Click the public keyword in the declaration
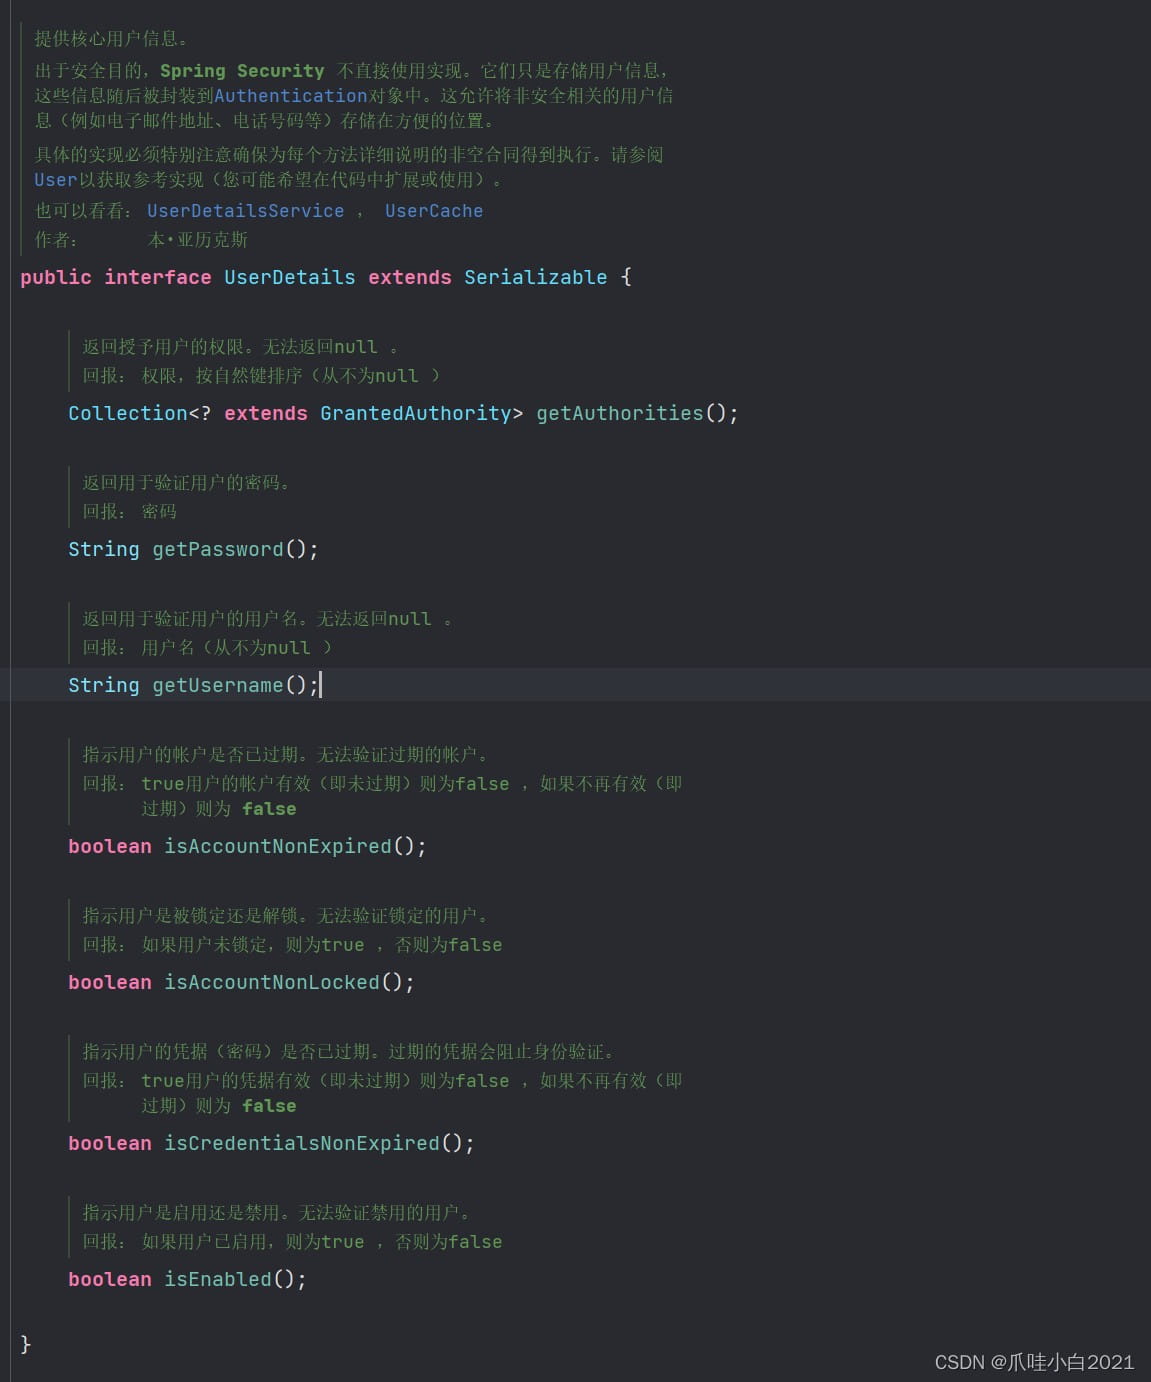The image size is (1151, 1382). click(x=55, y=277)
